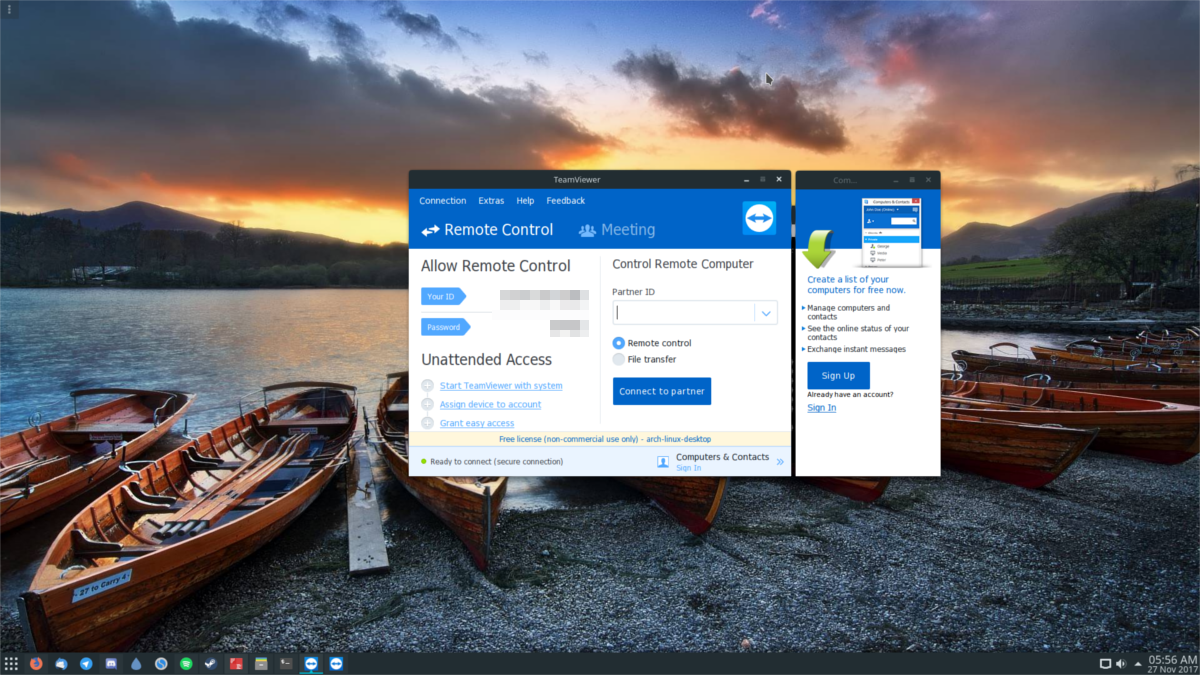The width and height of the screenshot is (1200, 675).
Task: Open the volume control in tray
Action: [x=1120, y=664]
